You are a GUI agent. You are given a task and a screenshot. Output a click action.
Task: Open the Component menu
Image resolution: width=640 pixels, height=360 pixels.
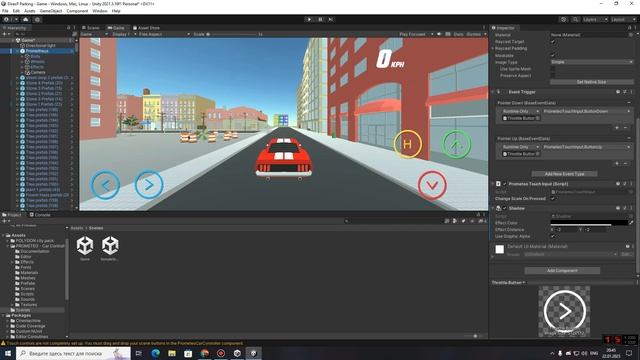pyautogui.click(x=77, y=11)
